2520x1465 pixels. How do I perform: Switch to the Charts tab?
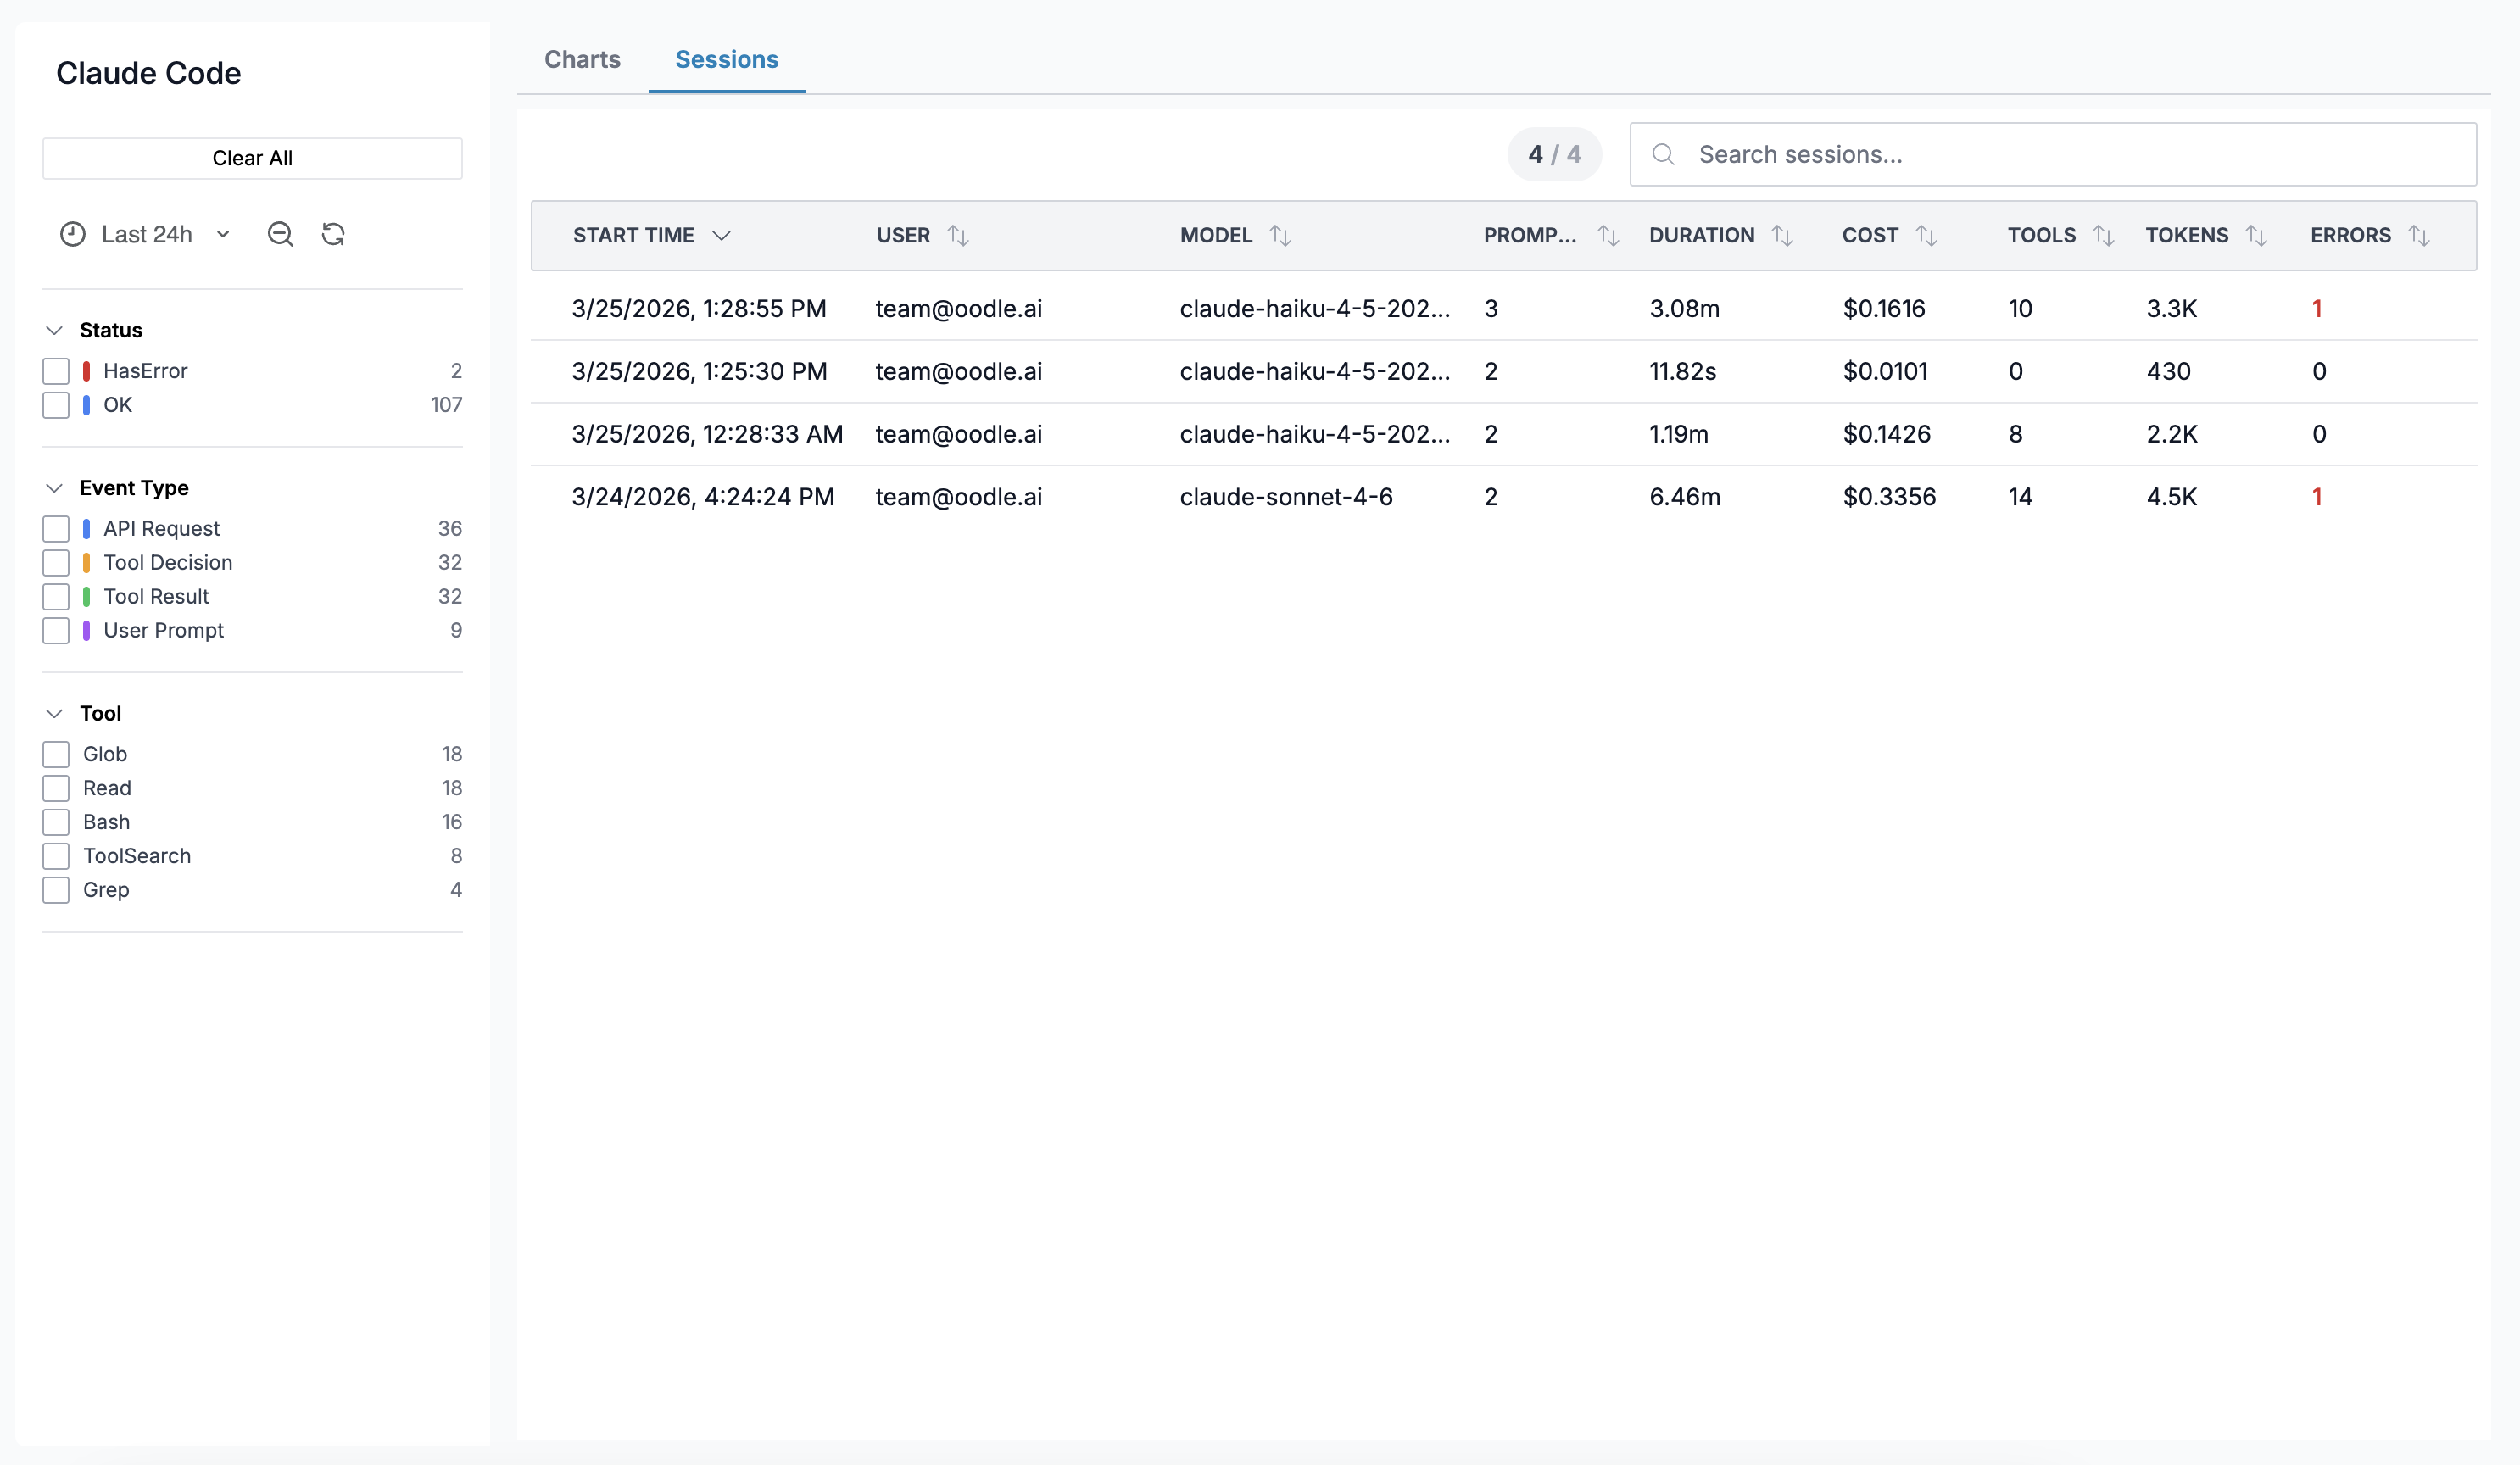[582, 59]
